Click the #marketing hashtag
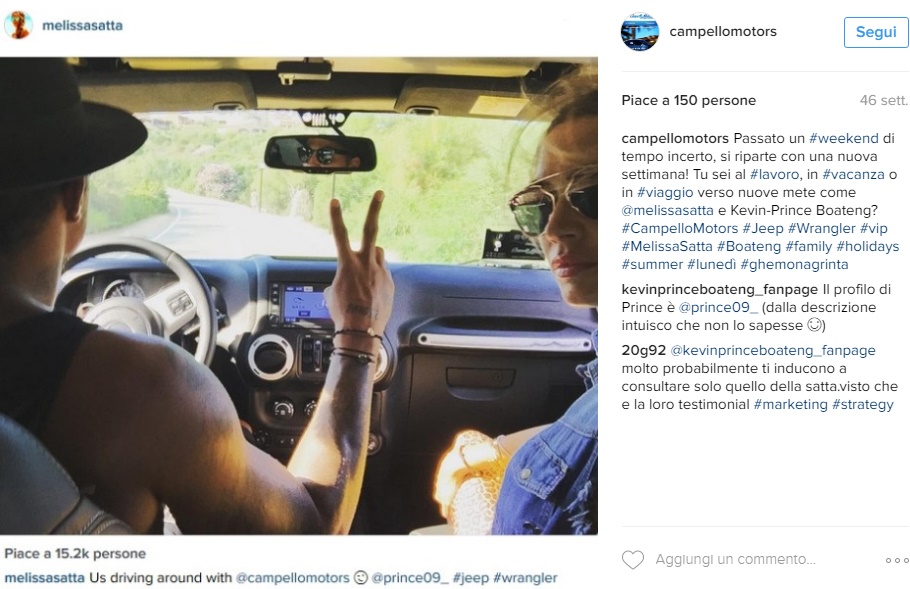The width and height of the screenshot is (910, 589). 790,404
